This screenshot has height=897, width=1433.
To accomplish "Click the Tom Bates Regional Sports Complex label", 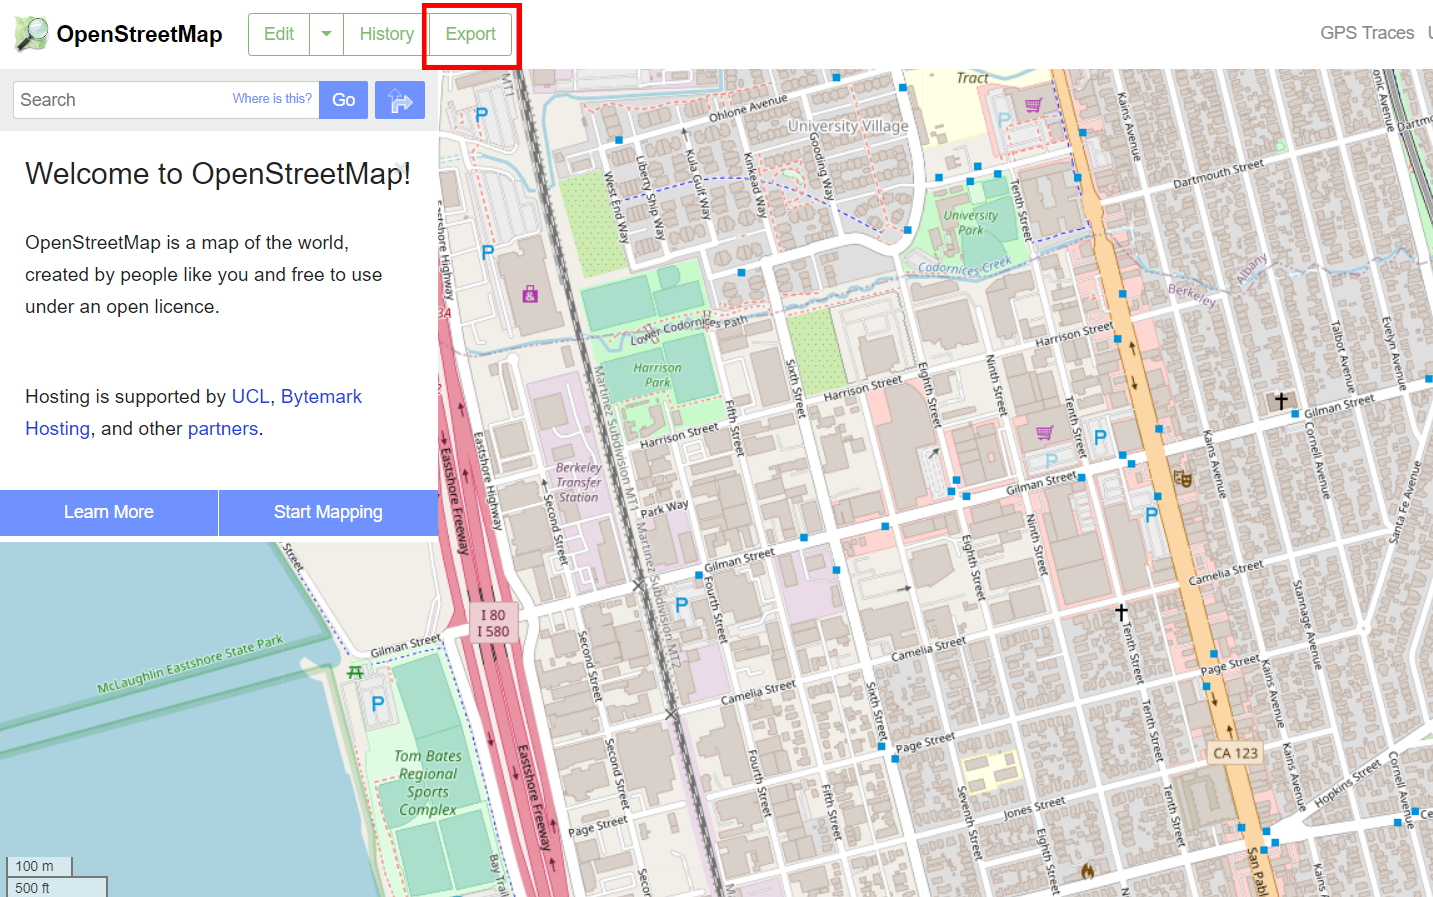I will [x=428, y=783].
